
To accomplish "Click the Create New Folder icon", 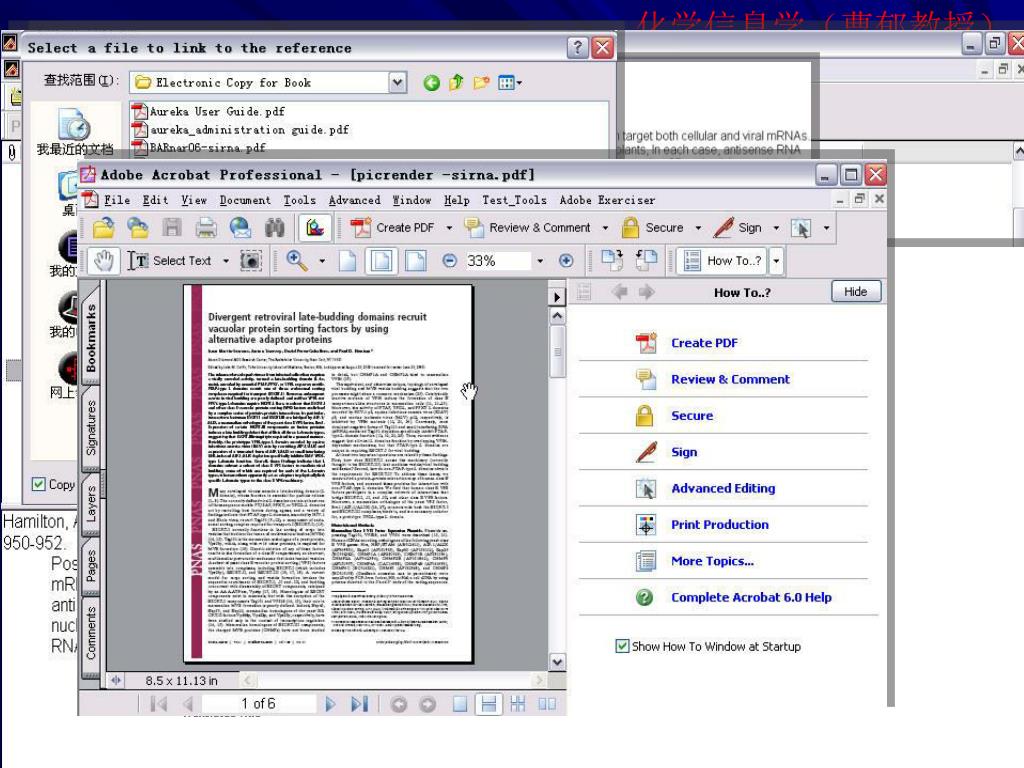I will (x=481, y=82).
